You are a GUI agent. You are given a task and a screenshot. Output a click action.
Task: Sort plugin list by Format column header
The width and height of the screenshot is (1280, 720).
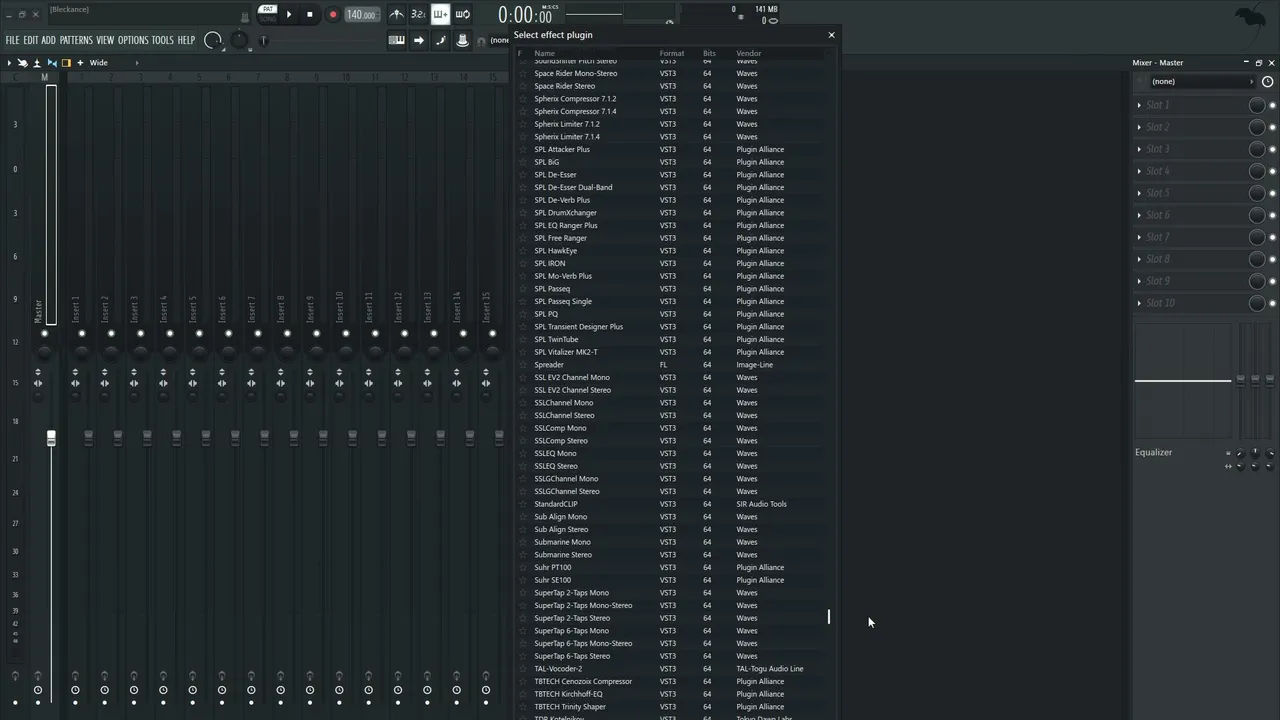(672, 54)
